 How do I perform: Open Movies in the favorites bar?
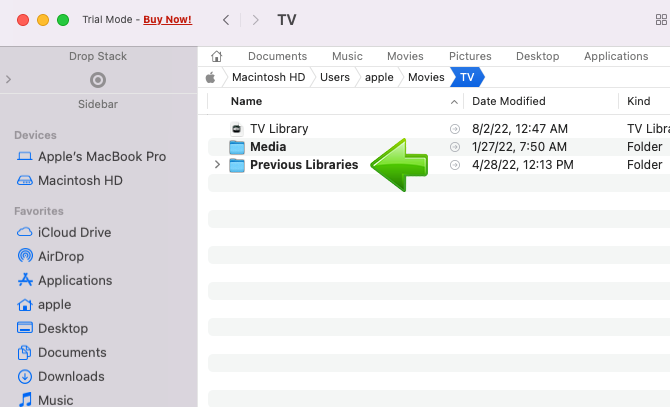[405, 56]
